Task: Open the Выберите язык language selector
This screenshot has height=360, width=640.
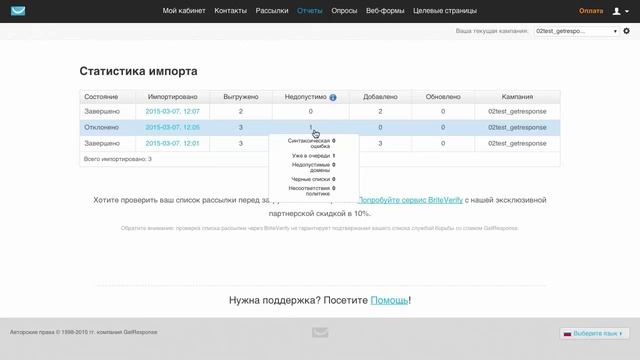Action: point(594,333)
